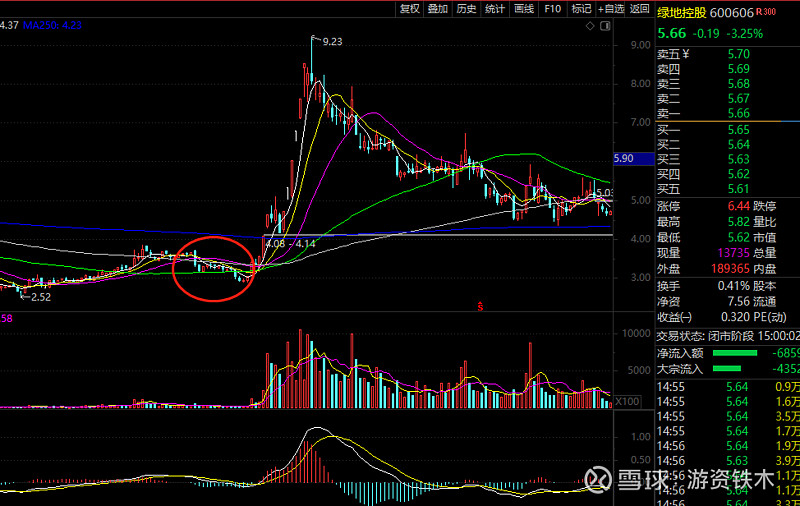This screenshot has width=800, height=506.
Task: Select the MA250 indicator label
Action: click(x=52, y=25)
